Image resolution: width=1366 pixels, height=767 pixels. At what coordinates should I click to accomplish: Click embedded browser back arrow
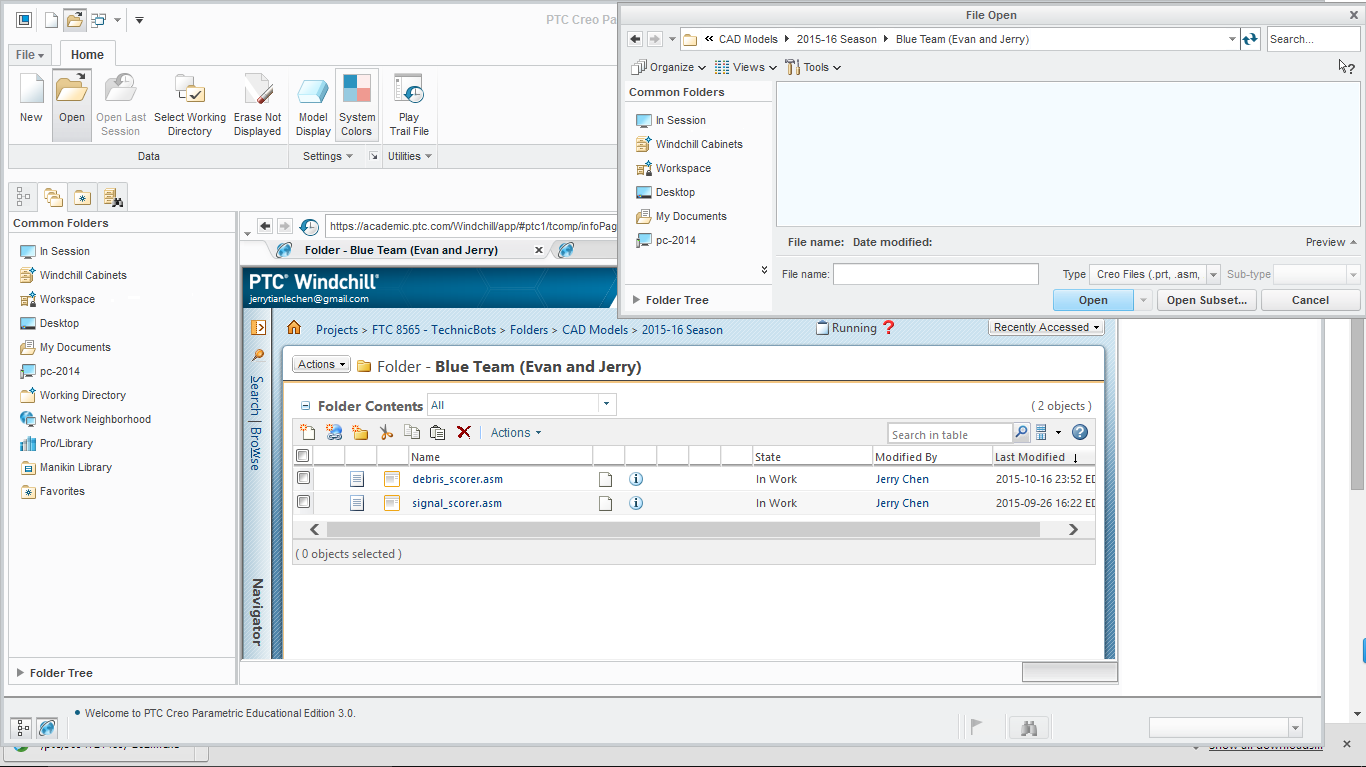pos(265,226)
